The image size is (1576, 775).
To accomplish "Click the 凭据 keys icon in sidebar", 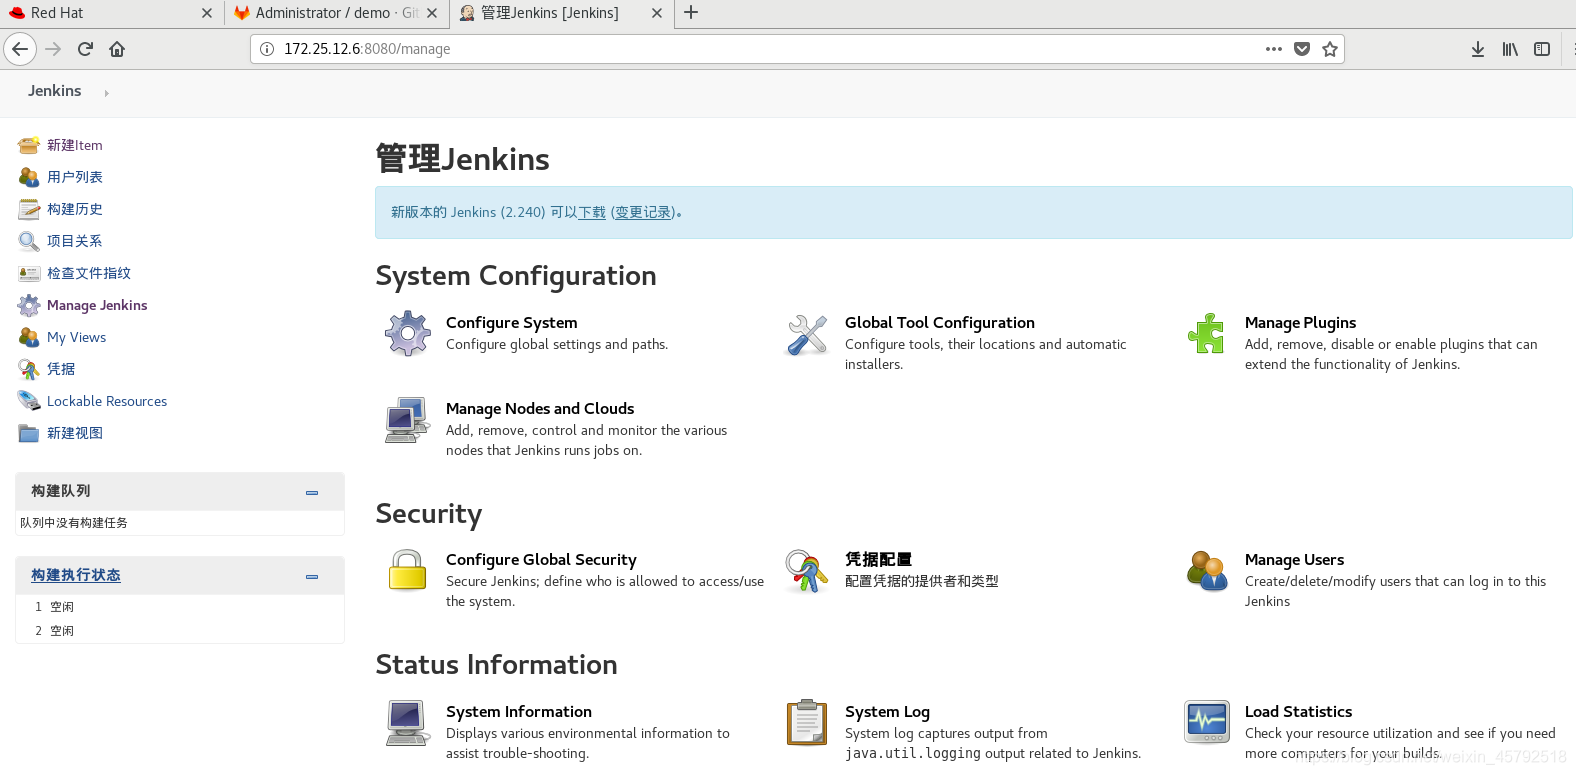I will click(x=29, y=369).
